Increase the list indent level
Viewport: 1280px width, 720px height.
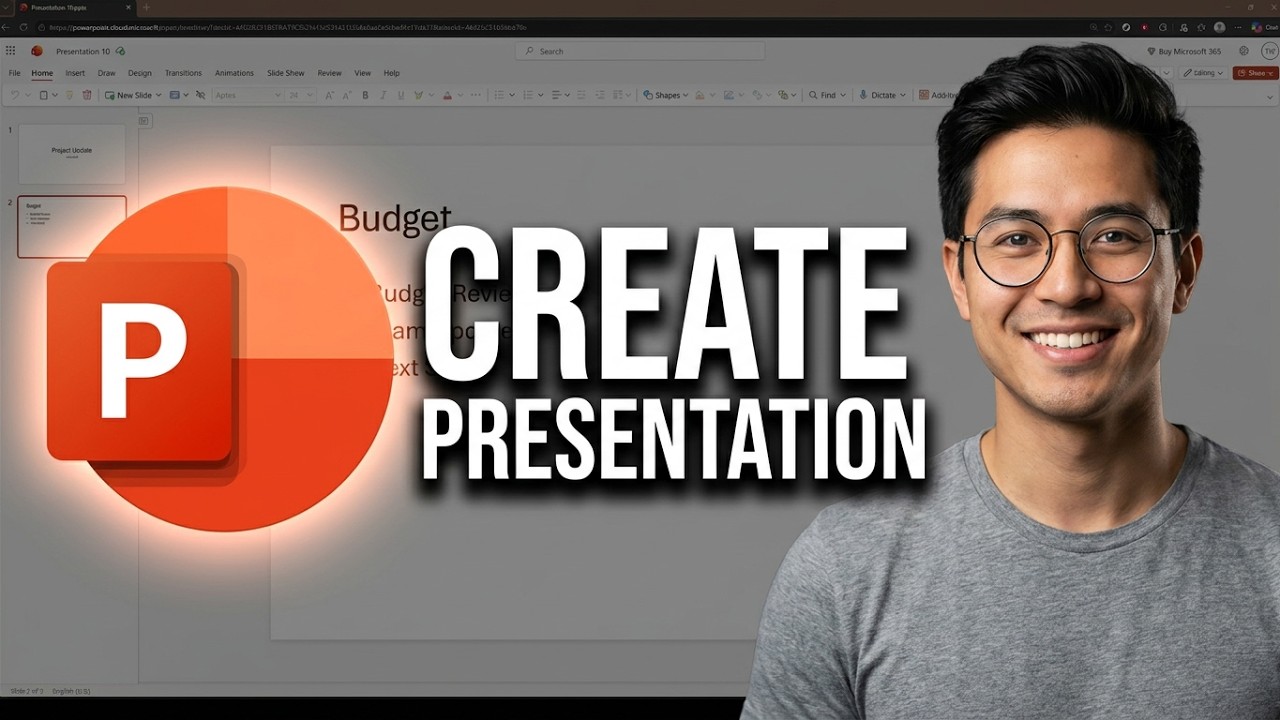pos(598,95)
